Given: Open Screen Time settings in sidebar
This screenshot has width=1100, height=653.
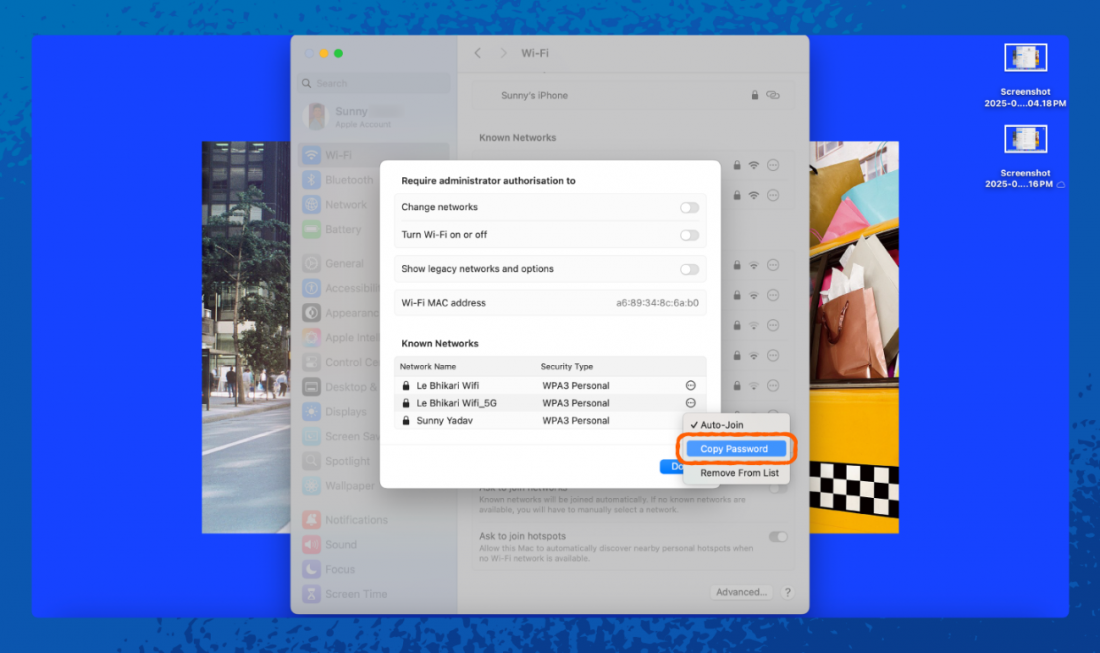Looking at the screenshot, I should pos(355,594).
